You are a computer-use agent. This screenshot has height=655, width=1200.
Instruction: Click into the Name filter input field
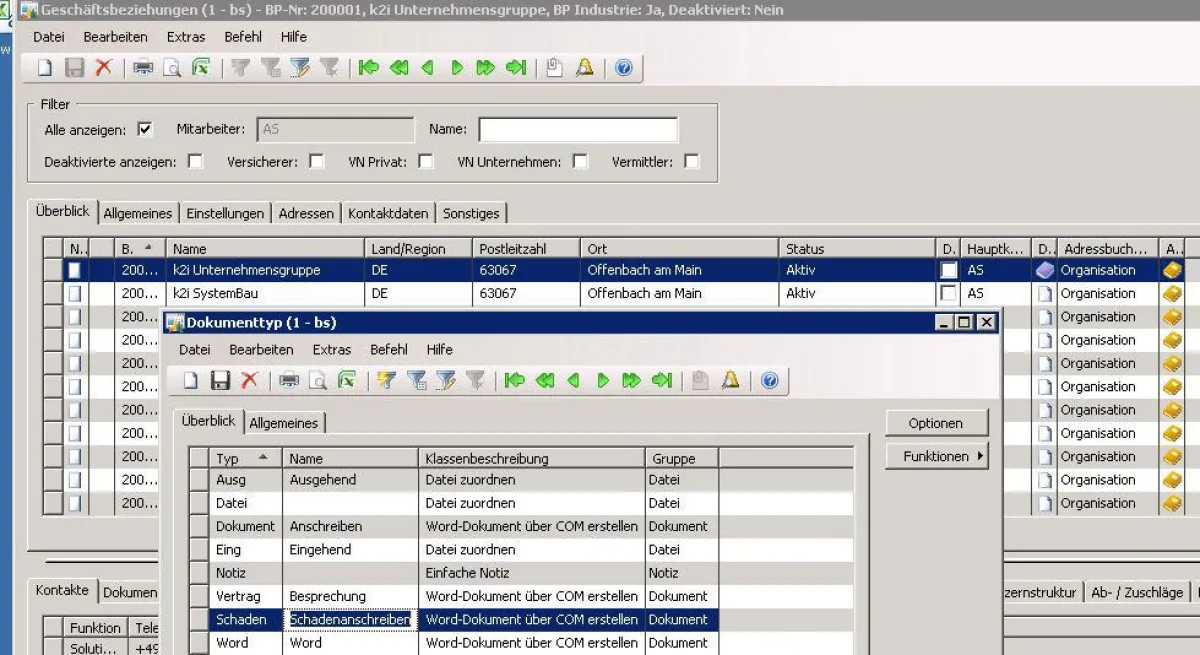577,129
